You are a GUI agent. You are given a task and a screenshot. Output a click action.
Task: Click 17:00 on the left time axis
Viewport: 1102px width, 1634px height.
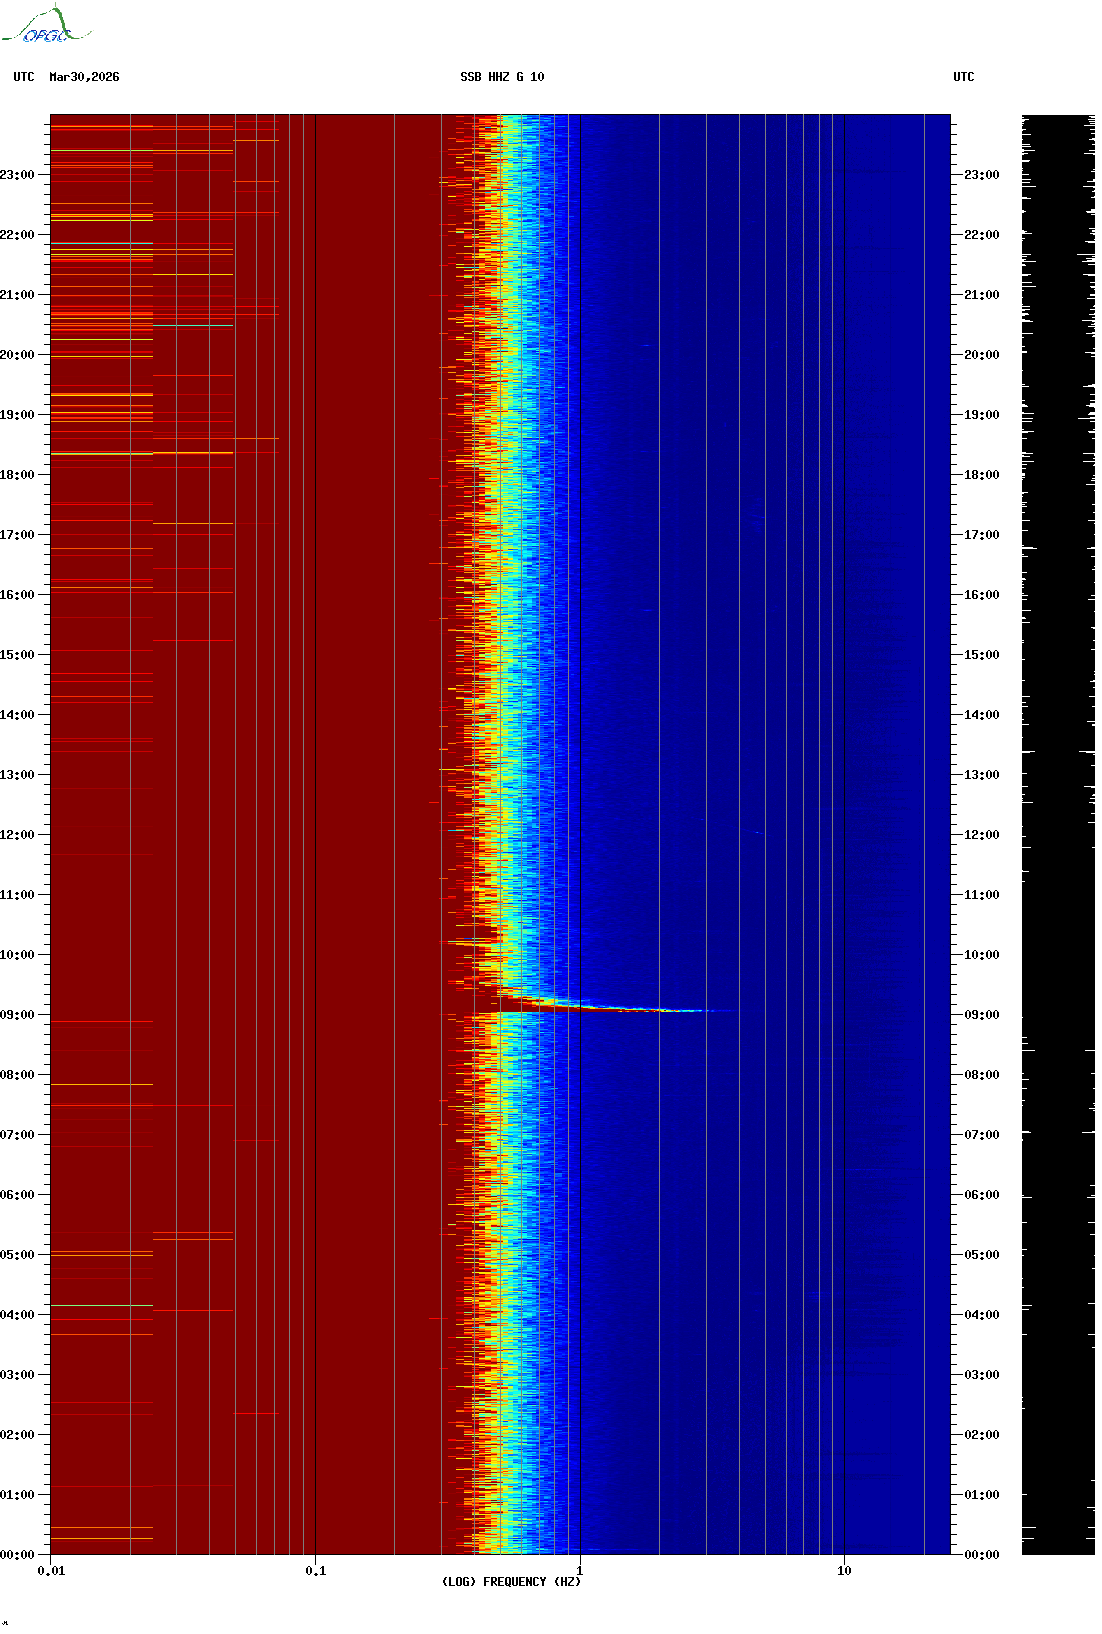[17, 535]
